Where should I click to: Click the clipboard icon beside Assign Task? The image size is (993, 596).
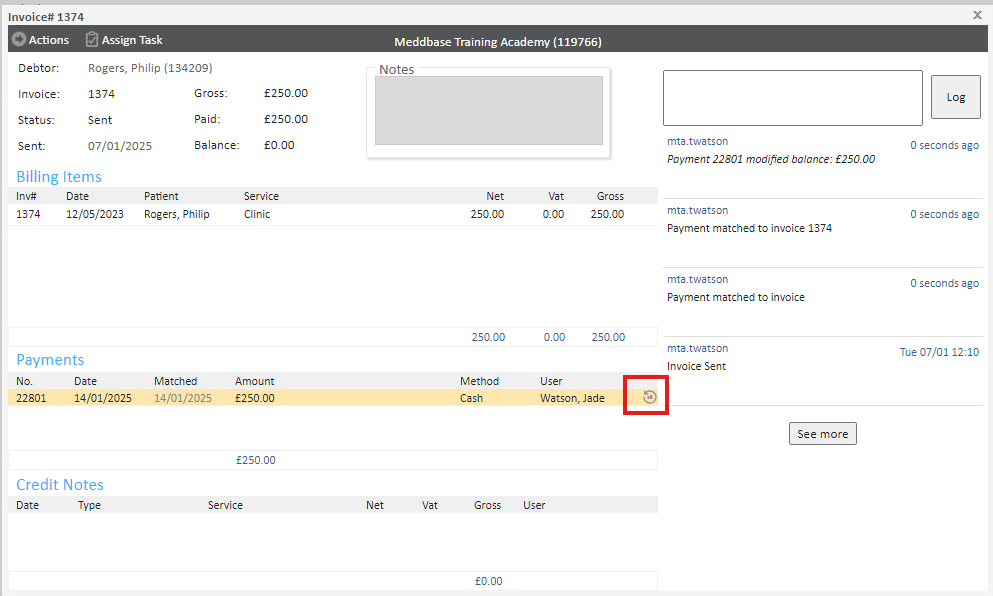pos(92,40)
